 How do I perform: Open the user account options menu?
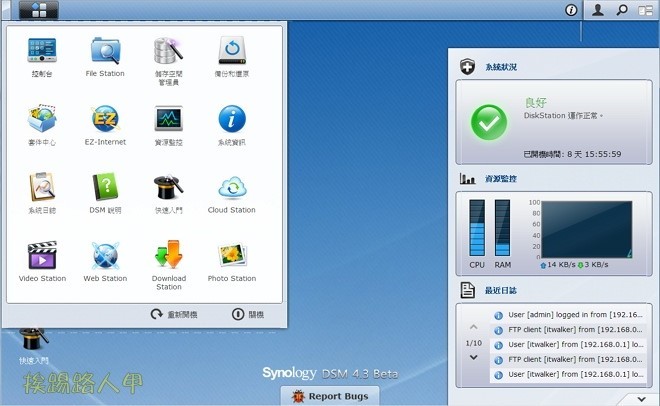[598, 10]
